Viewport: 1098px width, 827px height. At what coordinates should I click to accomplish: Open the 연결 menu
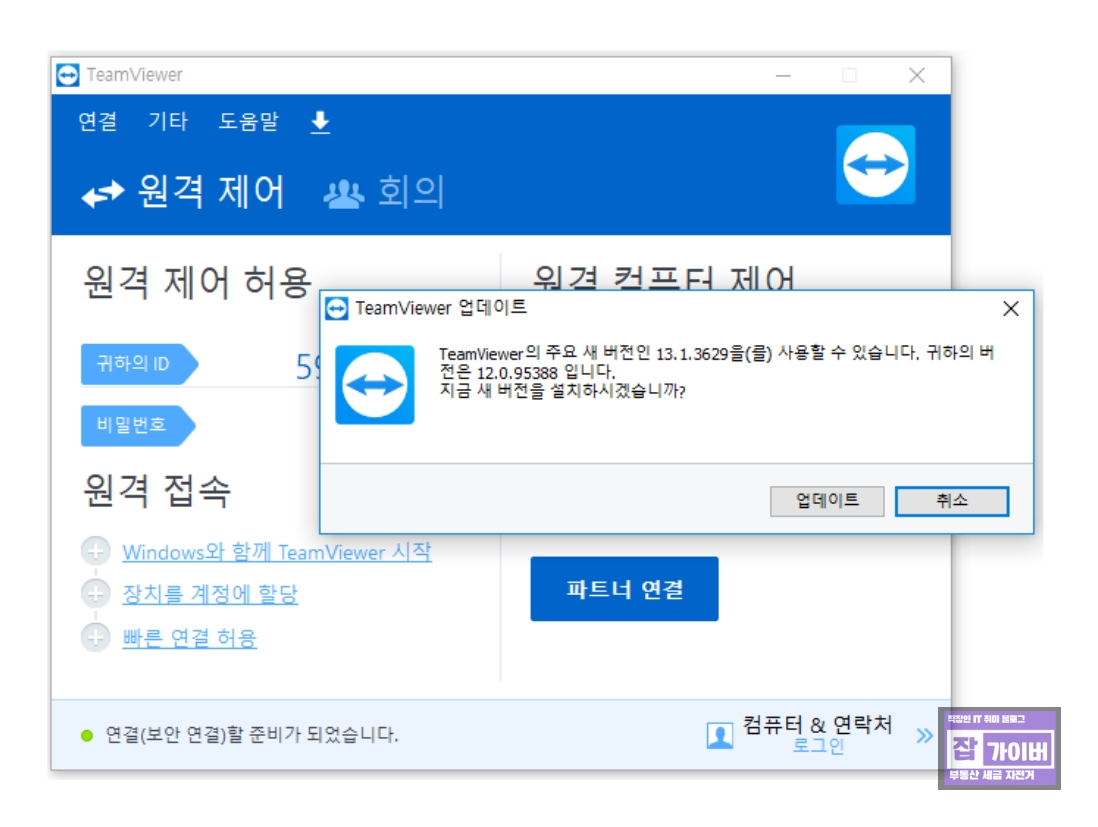tap(97, 121)
